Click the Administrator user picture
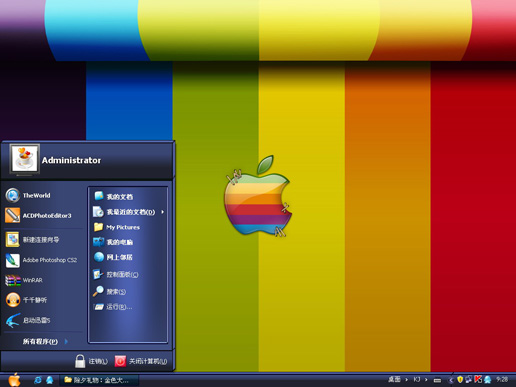516x387 pixels. pyautogui.click(x=25, y=159)
